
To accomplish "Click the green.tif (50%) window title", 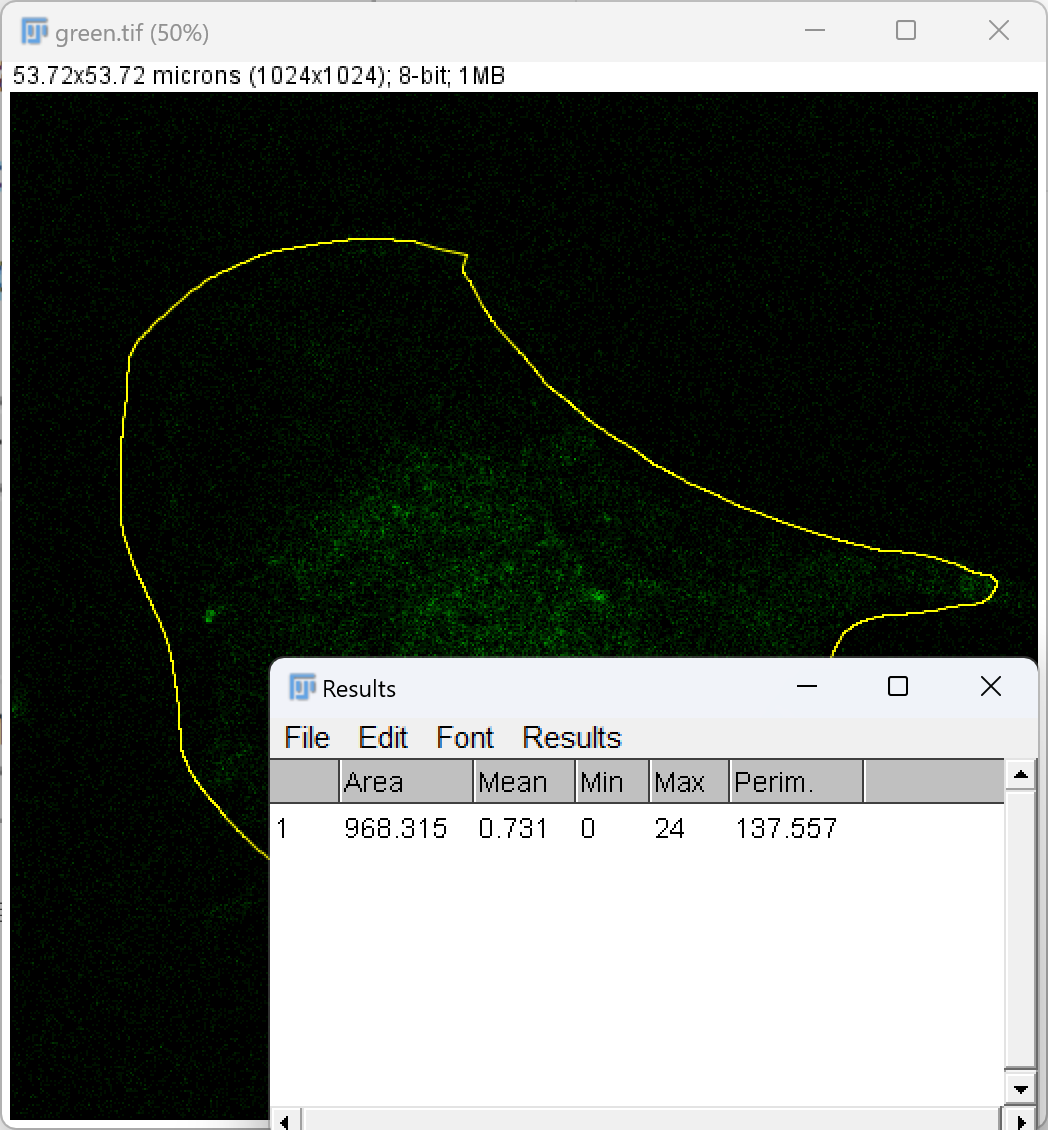I will click(x=132, y=33).
